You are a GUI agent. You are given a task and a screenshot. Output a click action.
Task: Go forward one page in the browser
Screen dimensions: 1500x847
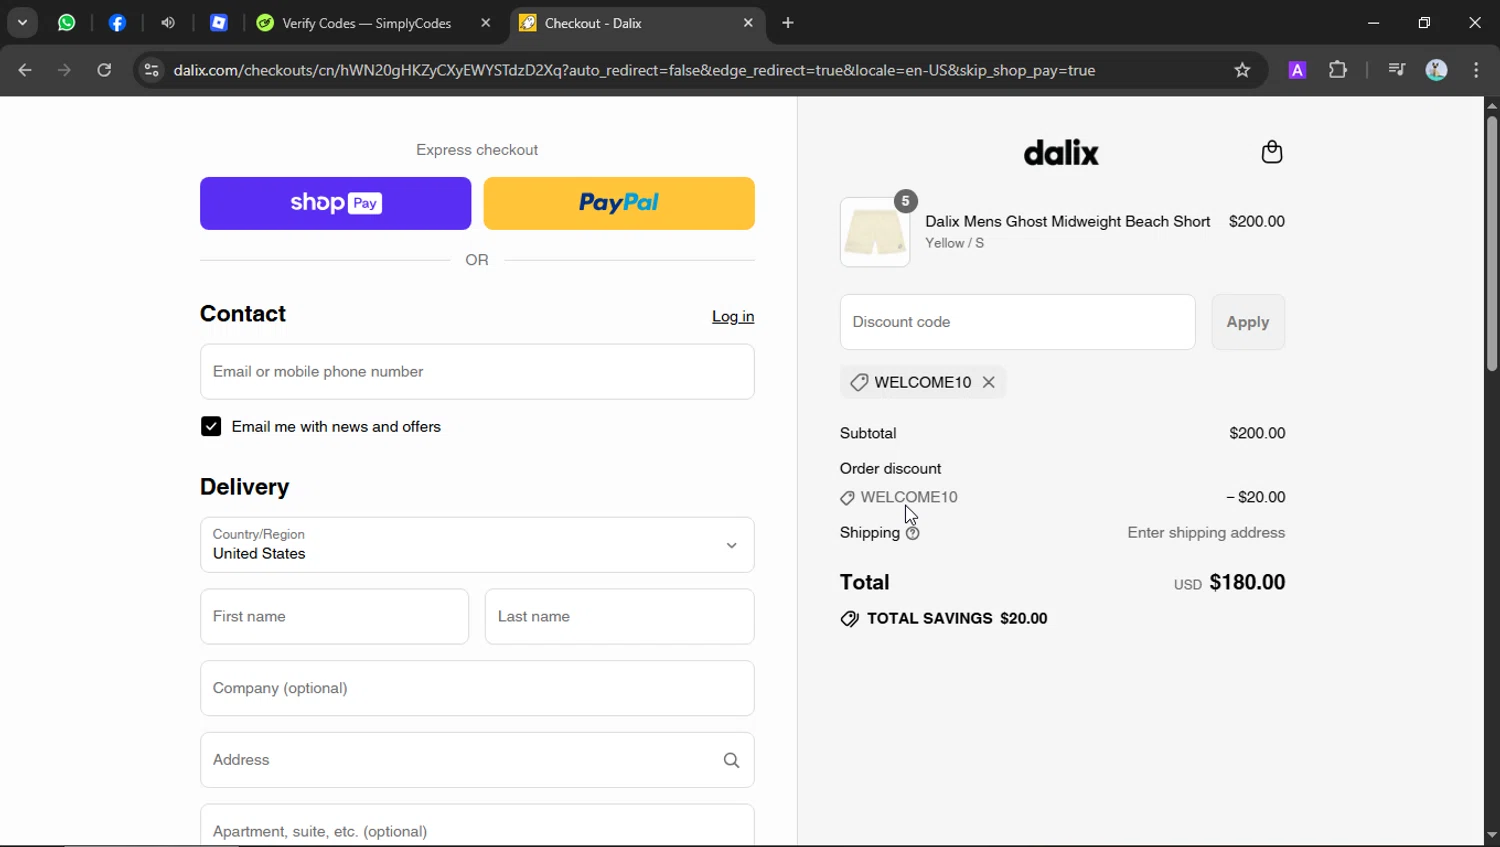click(x=64, y=70)
